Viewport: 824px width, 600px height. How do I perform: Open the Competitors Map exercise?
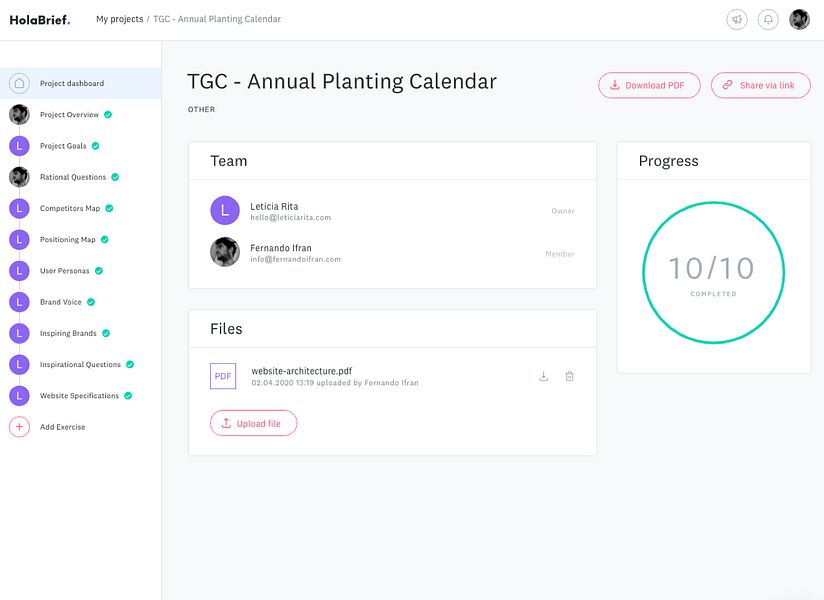70,209
